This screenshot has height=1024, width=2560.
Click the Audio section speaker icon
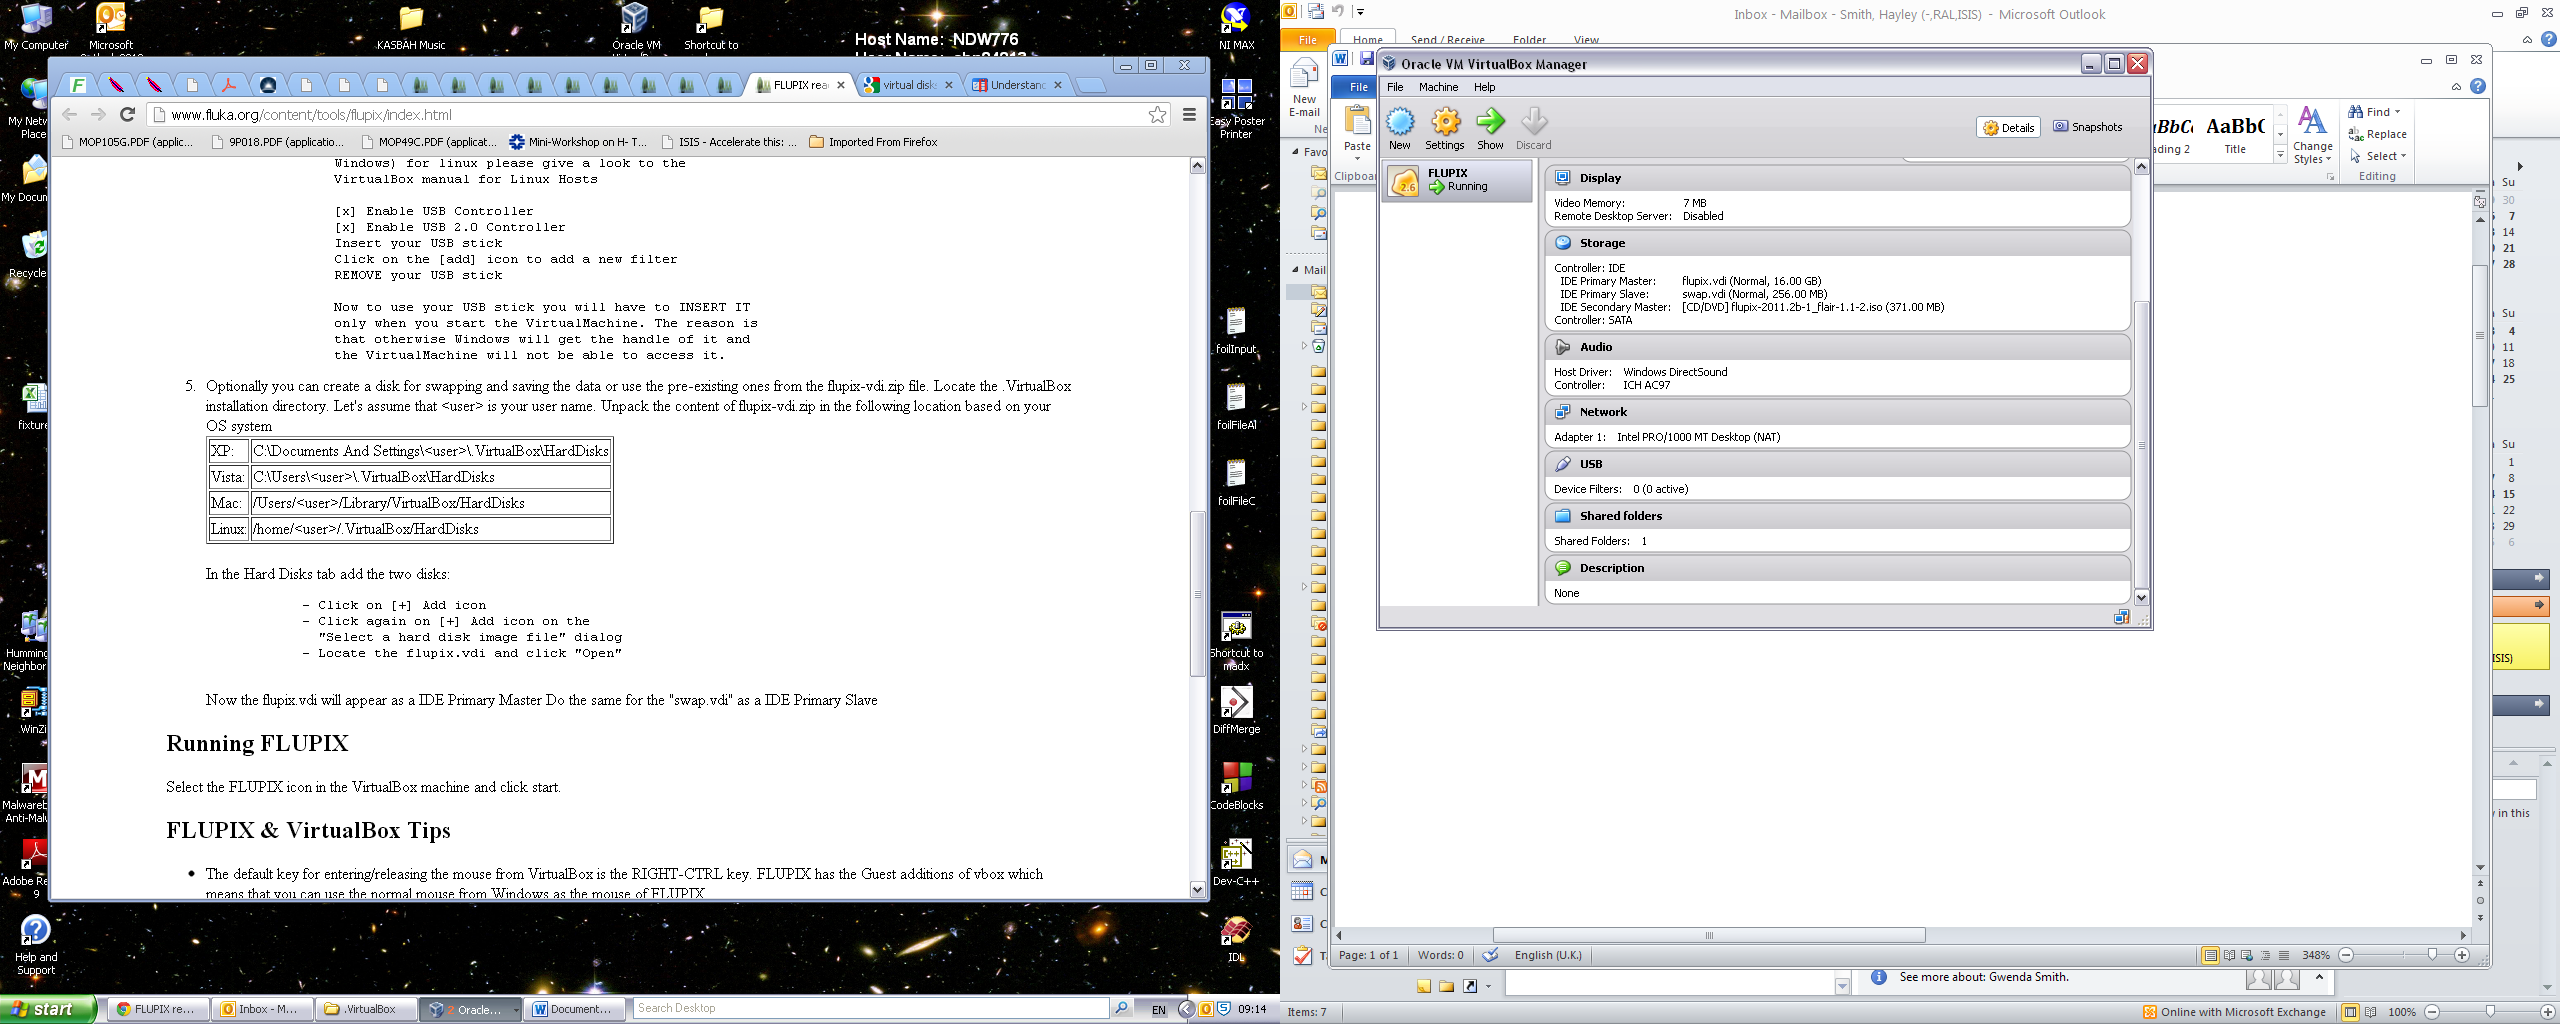click(x=1563, y=347)
